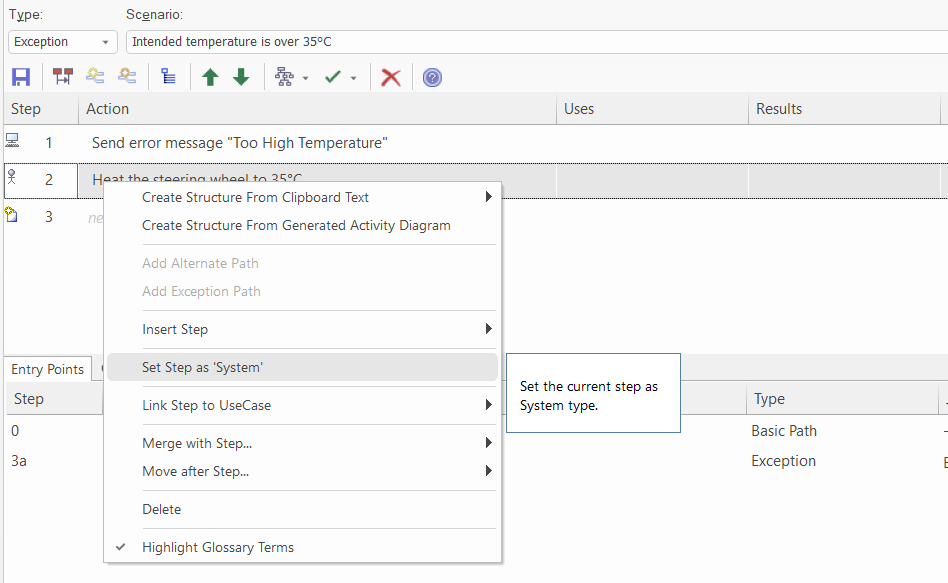Click the Save scenario icon
The width and height of the screenshot is (948, 583).
coord(21,77)
